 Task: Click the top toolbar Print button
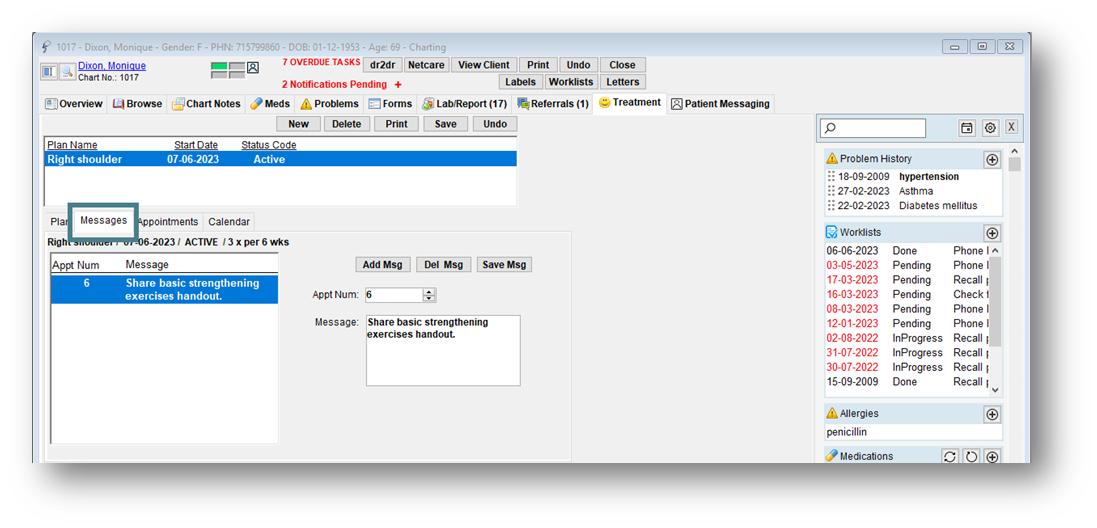tap(538, 65)
